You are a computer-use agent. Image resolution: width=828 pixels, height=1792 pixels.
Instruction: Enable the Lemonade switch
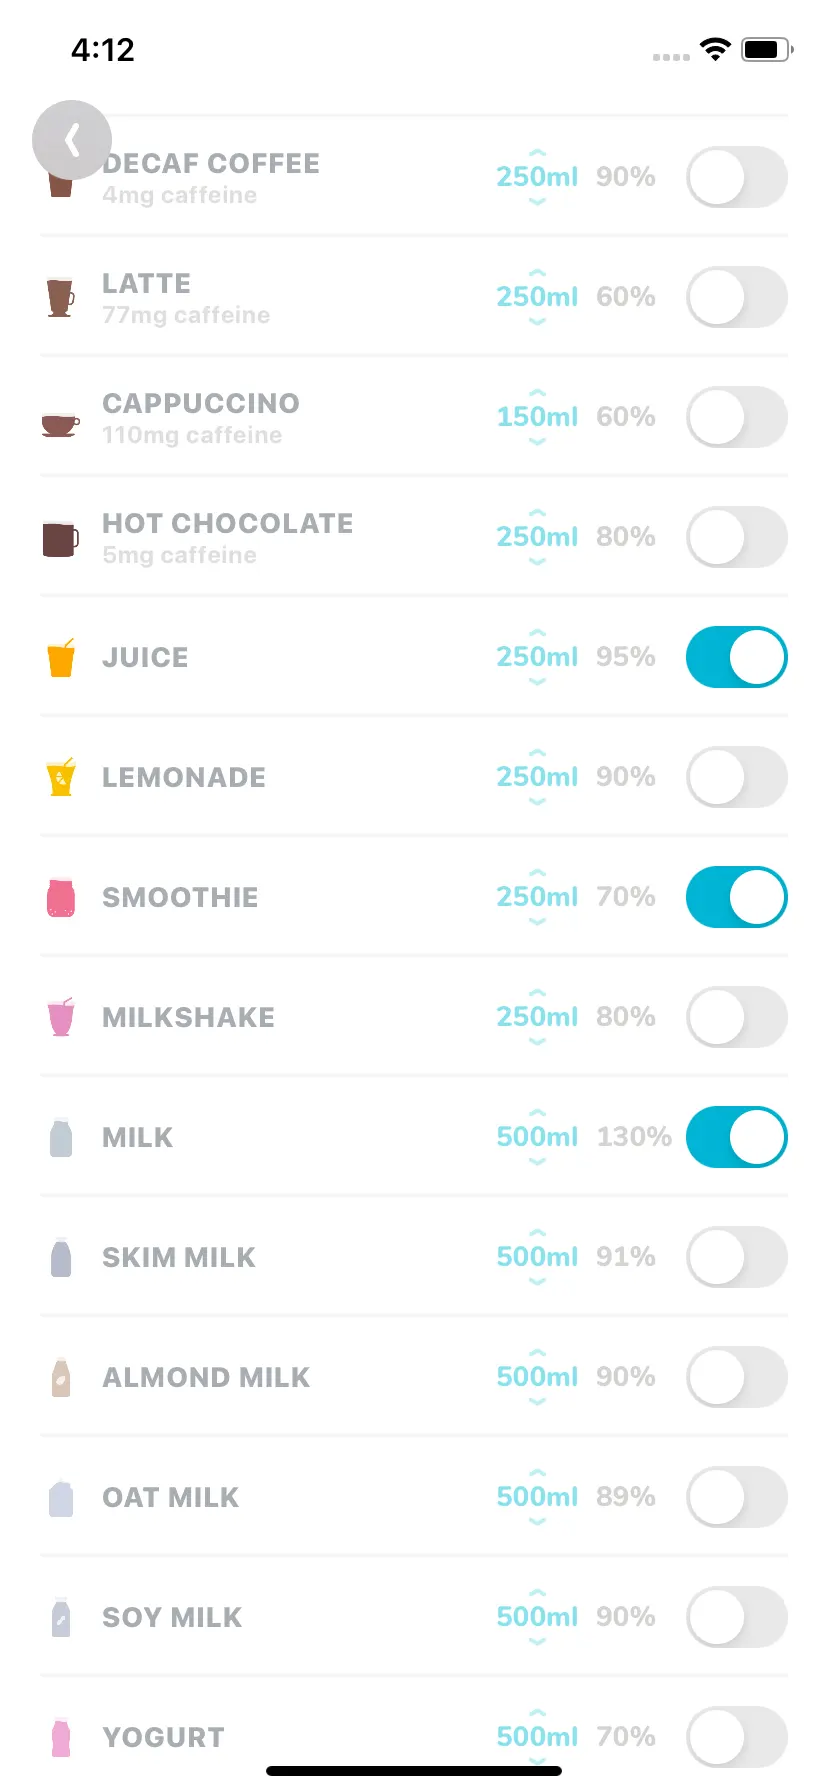pos(737,777)
